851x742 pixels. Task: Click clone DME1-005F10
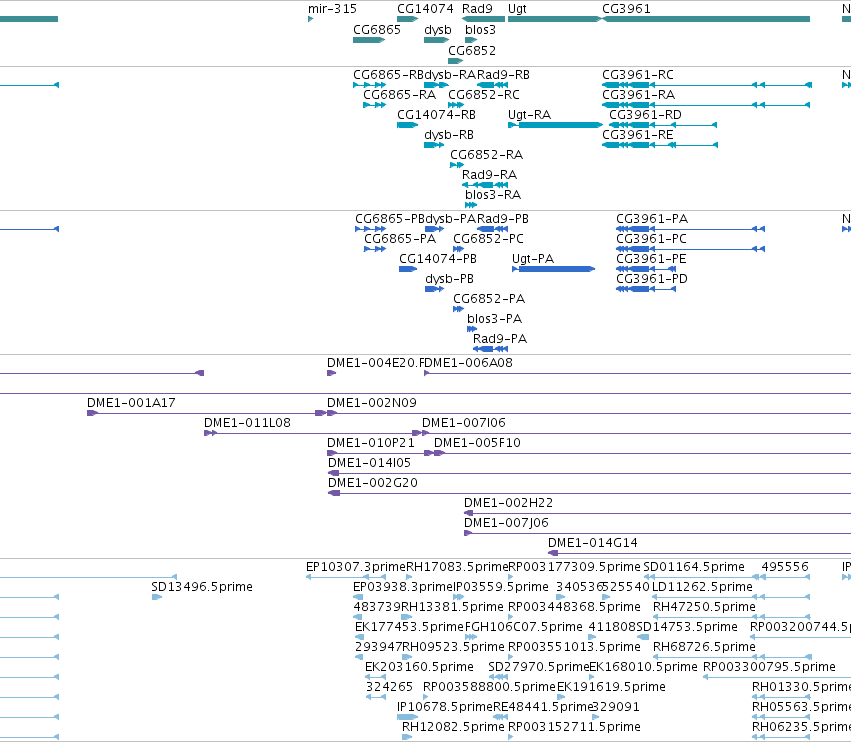477,443
